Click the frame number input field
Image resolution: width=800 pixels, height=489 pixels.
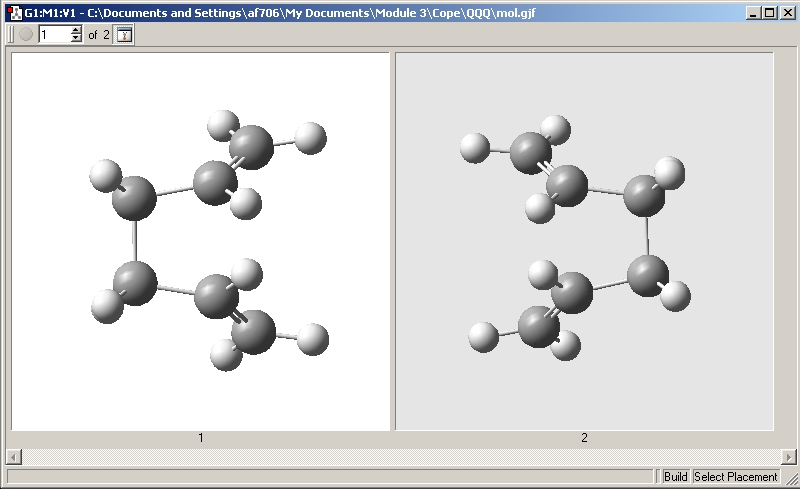click(x=54, y=35)
